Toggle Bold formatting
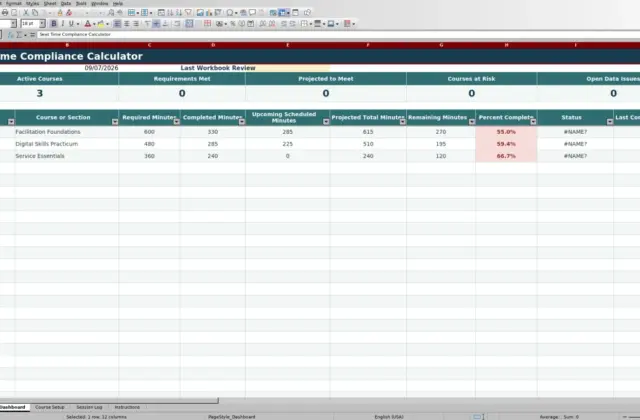 (54, 24)
